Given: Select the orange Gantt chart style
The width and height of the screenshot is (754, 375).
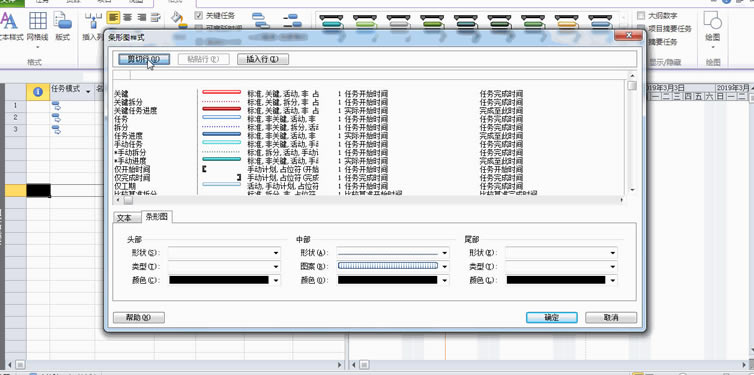Looking at the screenshot, I should click(566, 22).
